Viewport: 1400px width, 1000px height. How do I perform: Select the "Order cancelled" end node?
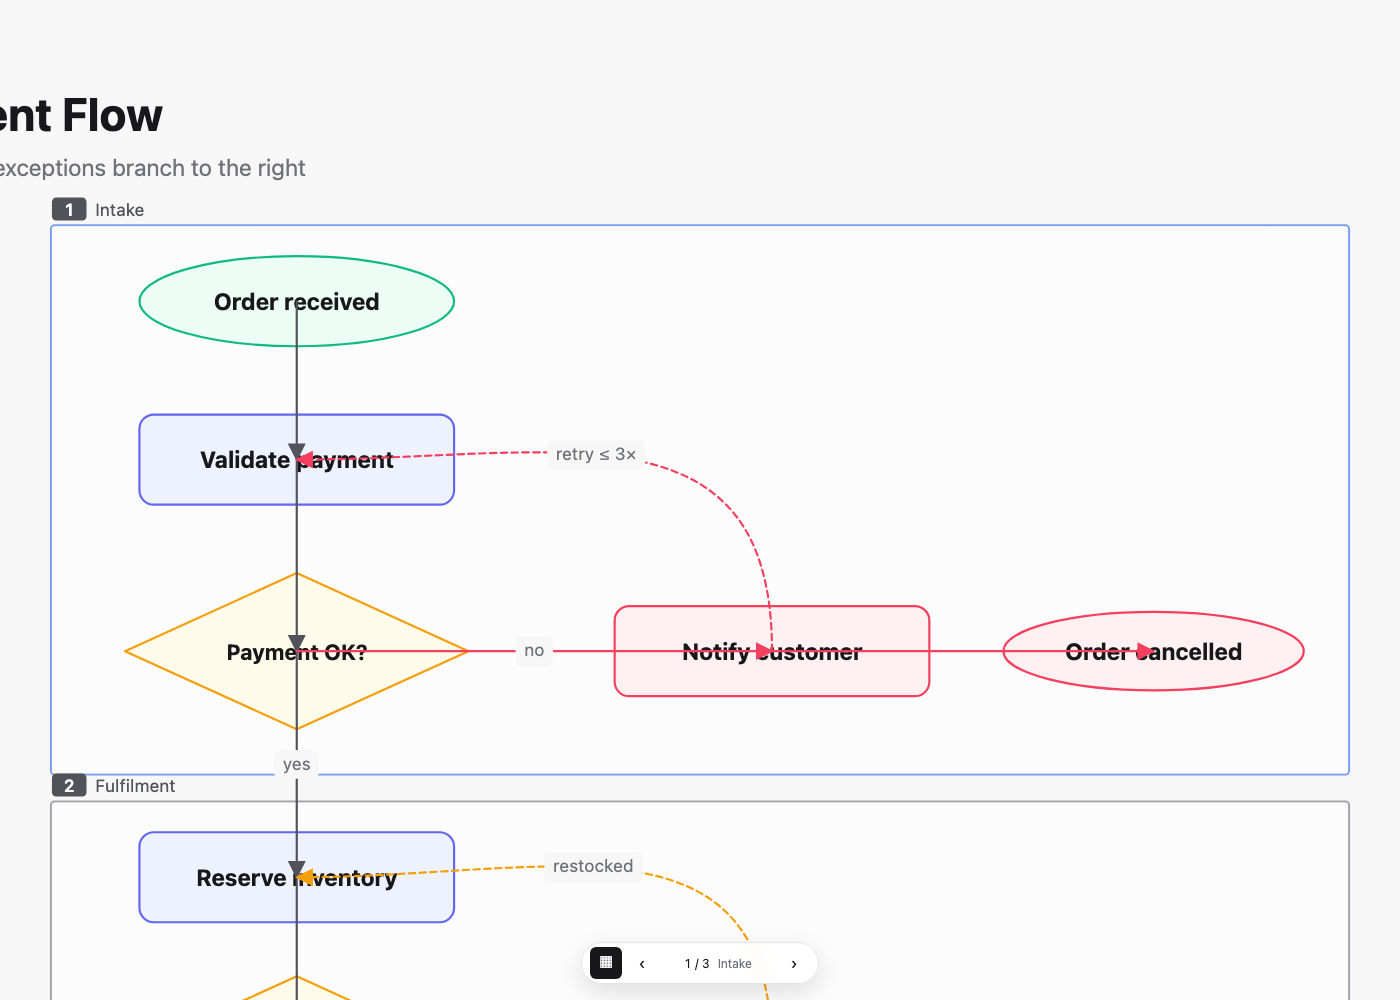pos(1154,651)
